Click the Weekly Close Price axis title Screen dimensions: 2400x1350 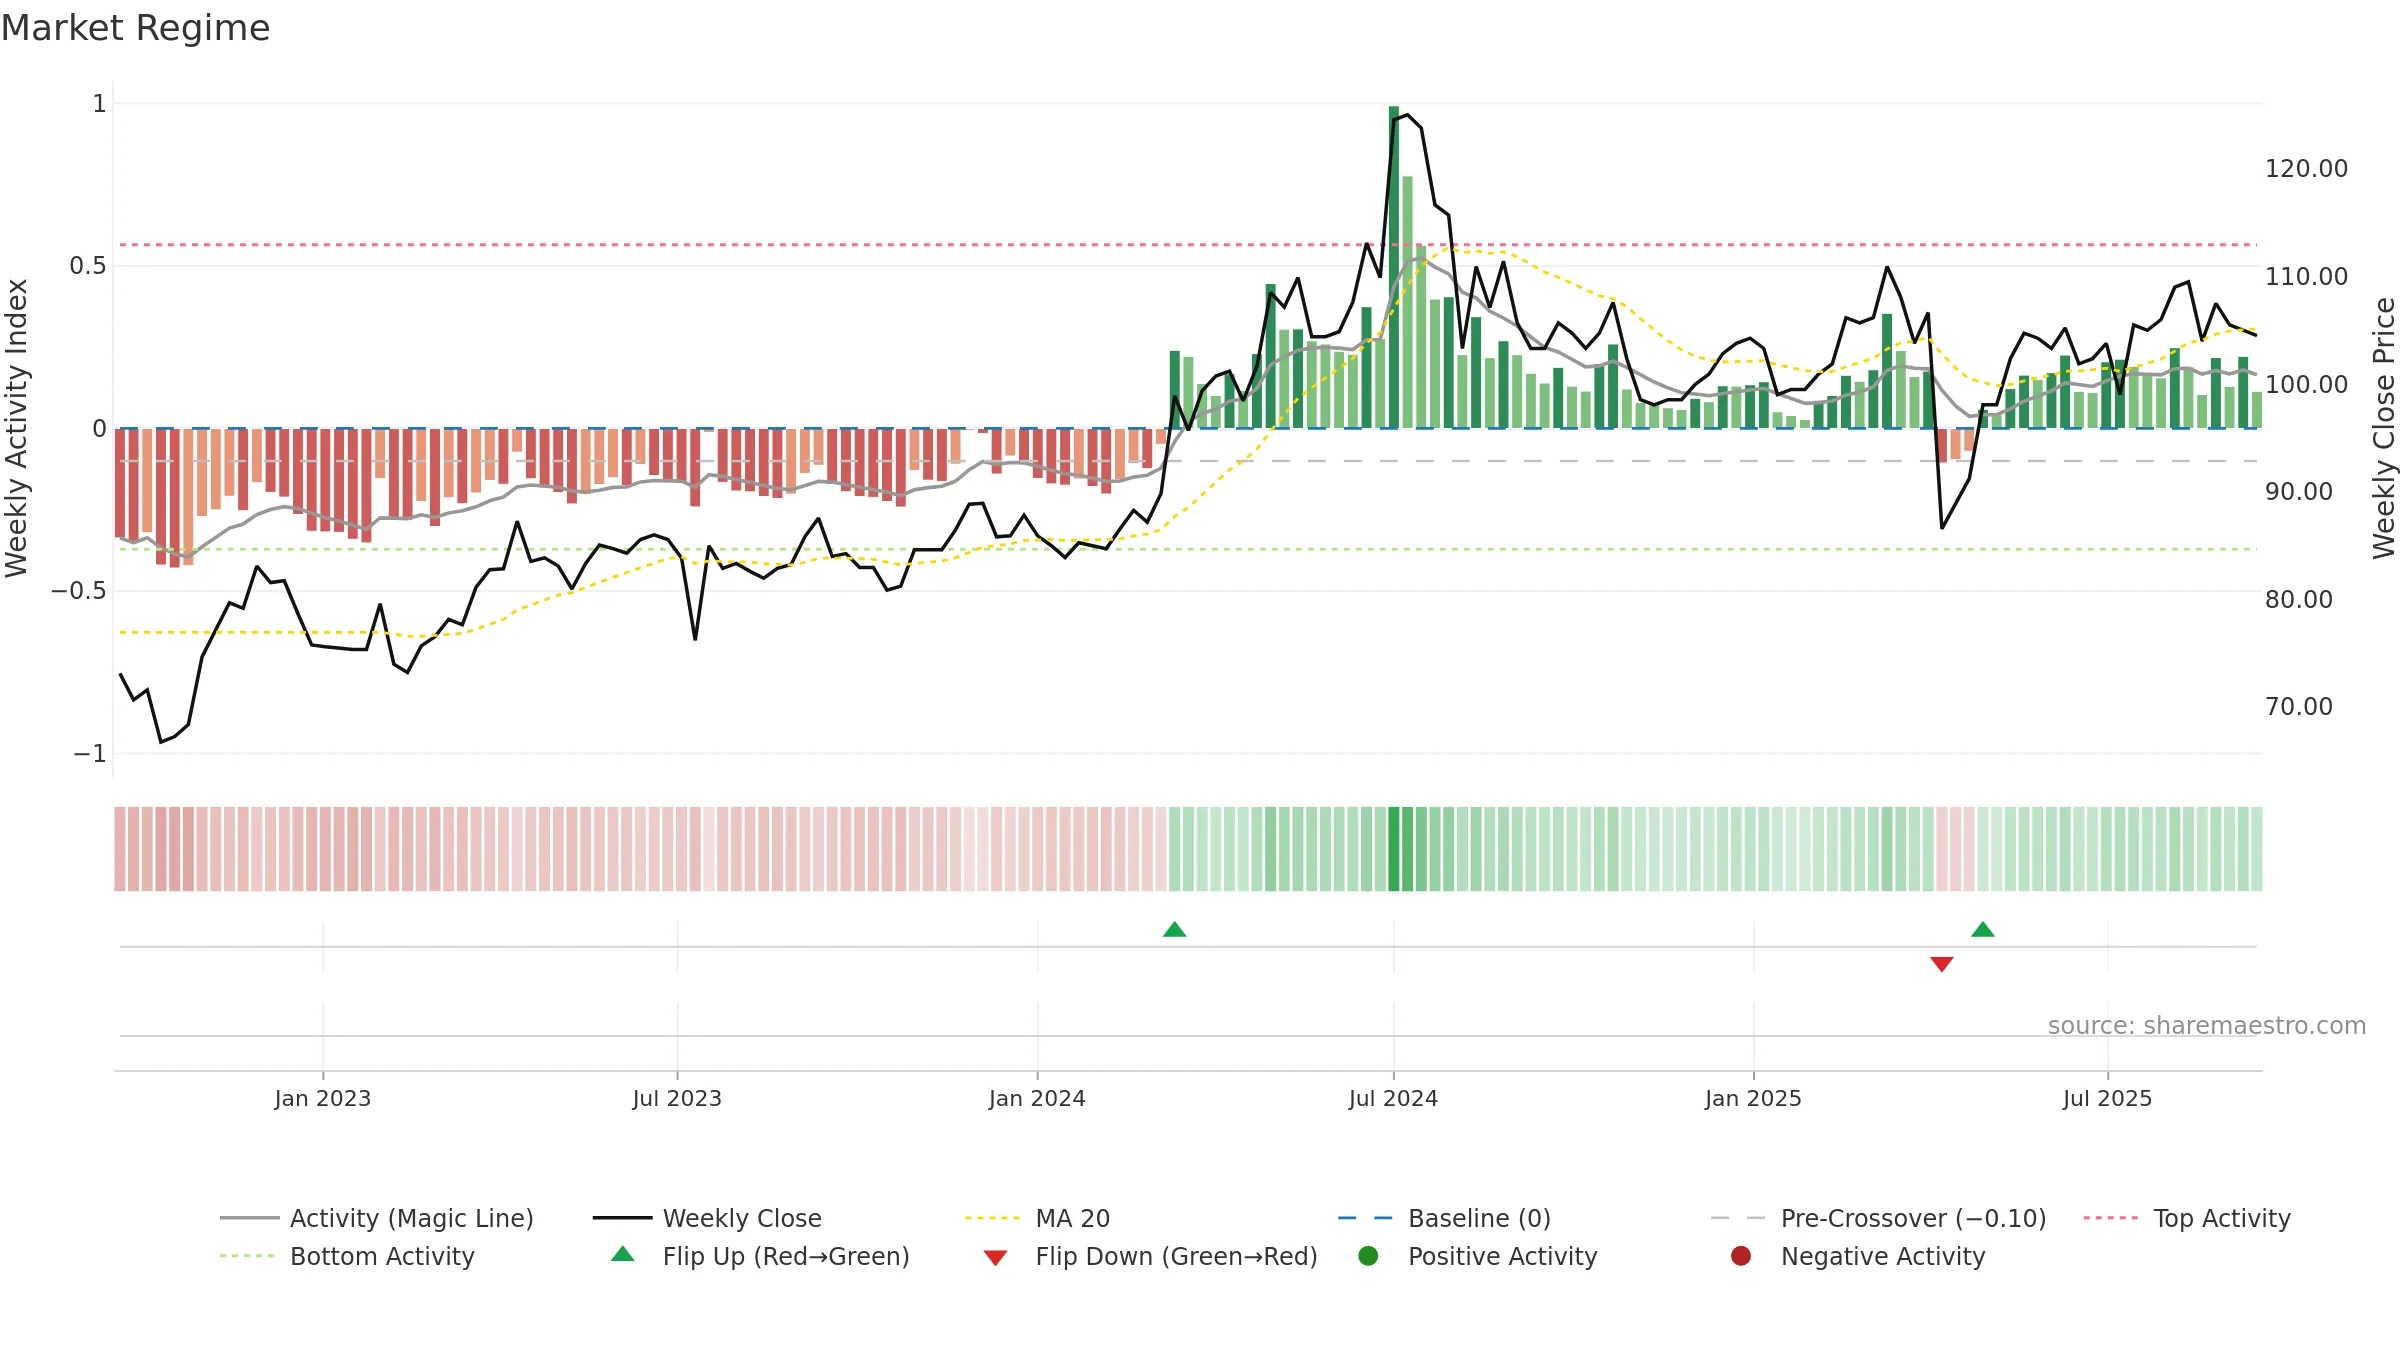pos(2384,428)
